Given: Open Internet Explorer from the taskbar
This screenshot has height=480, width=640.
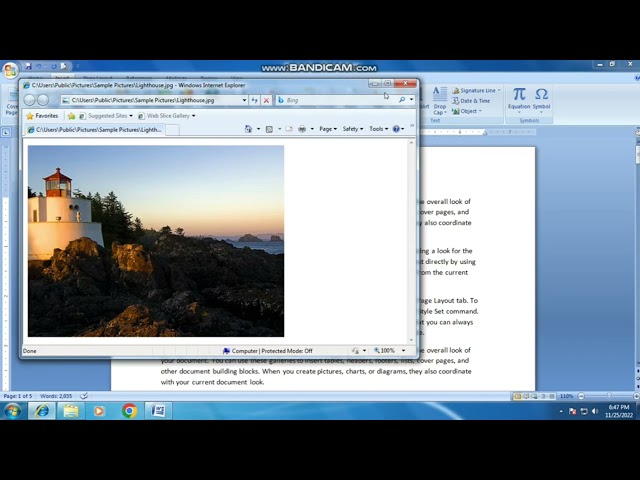Looking at the screenshot, I should [42, 411].
